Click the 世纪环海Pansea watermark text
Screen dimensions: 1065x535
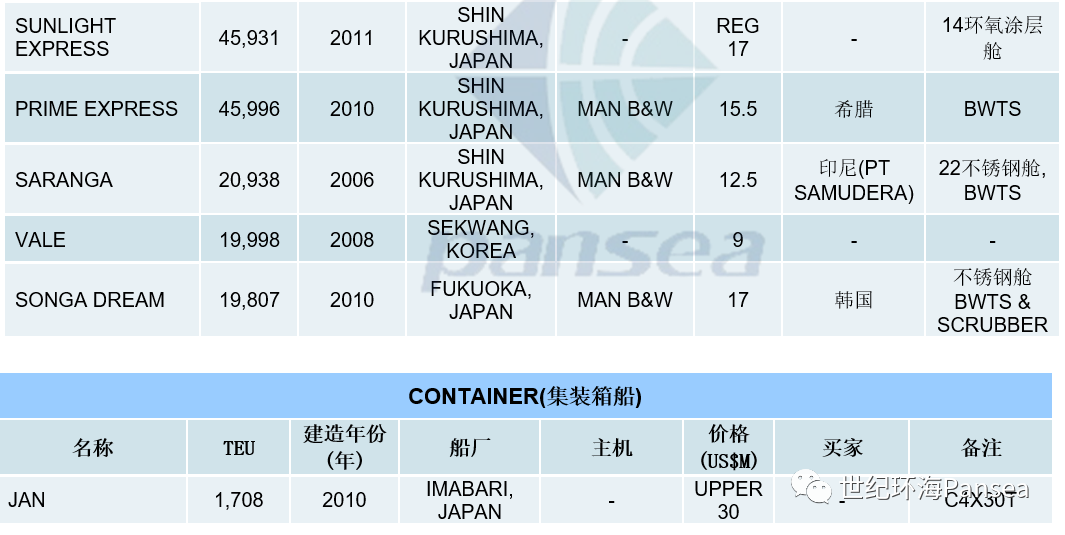click(935, 488)
